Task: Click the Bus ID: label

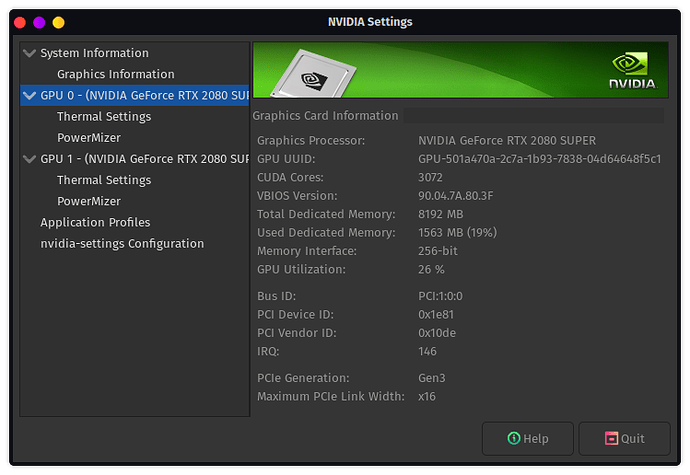Action: click(x=277, y=296)
